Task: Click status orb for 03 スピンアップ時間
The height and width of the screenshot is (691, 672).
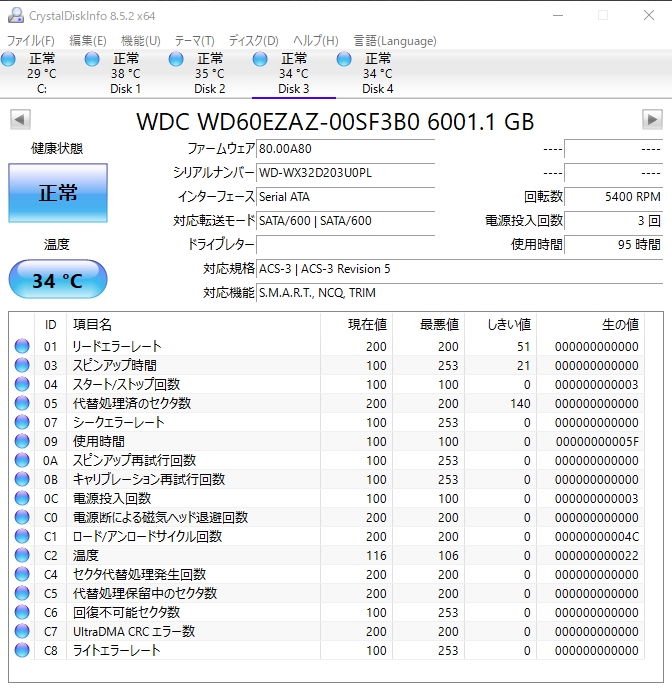Action: [x=22, y=365]
